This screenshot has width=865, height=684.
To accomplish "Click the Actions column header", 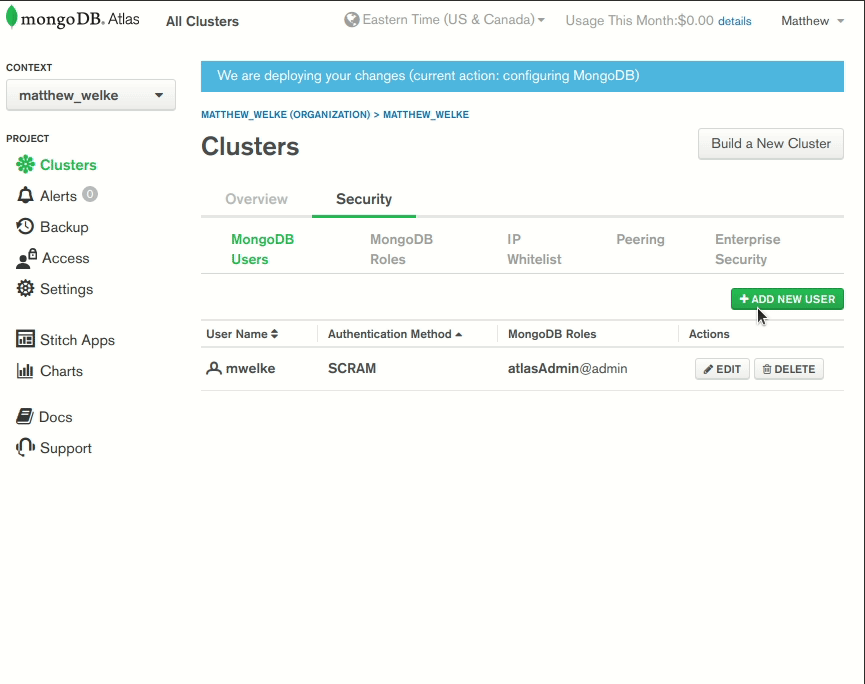I will tap(709, 334).
